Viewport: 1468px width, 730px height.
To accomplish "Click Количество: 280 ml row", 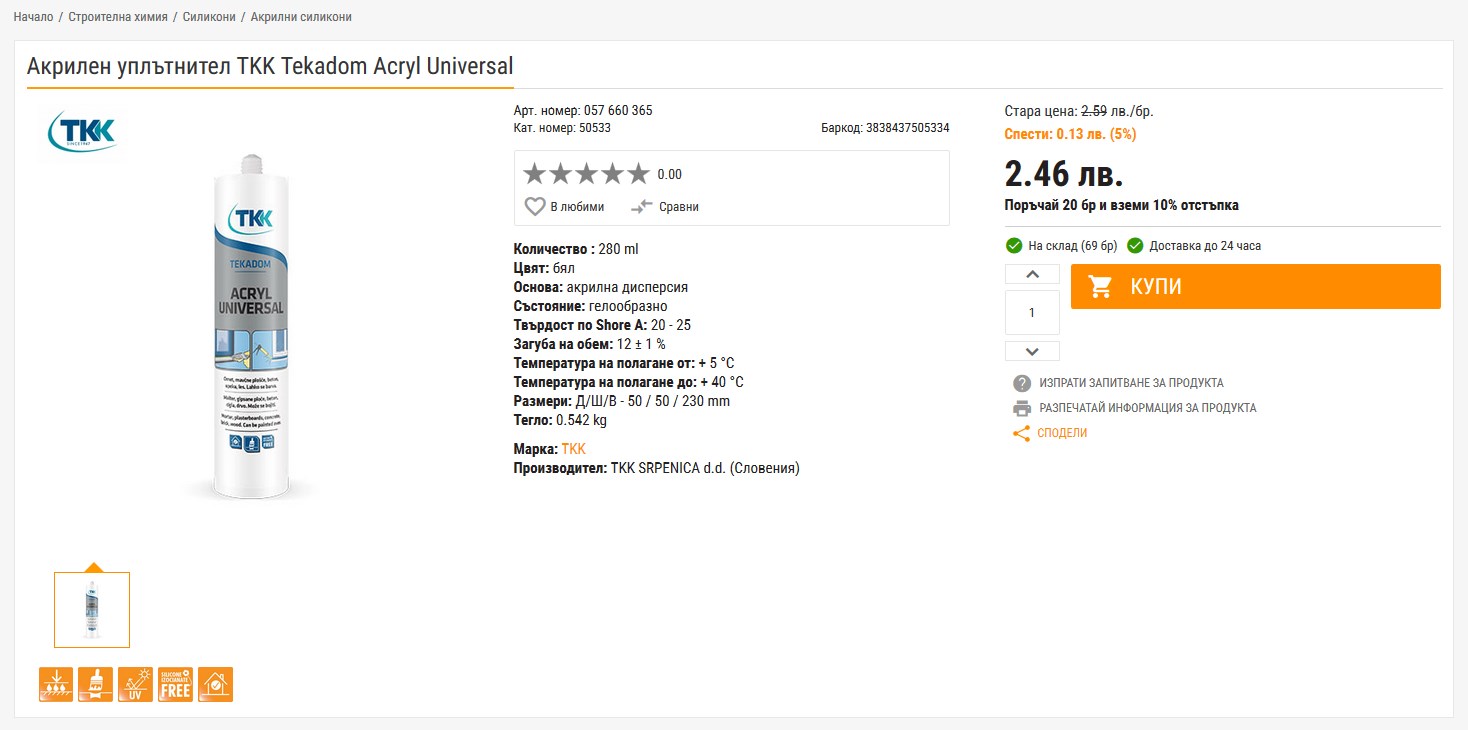I will [576, 249].
